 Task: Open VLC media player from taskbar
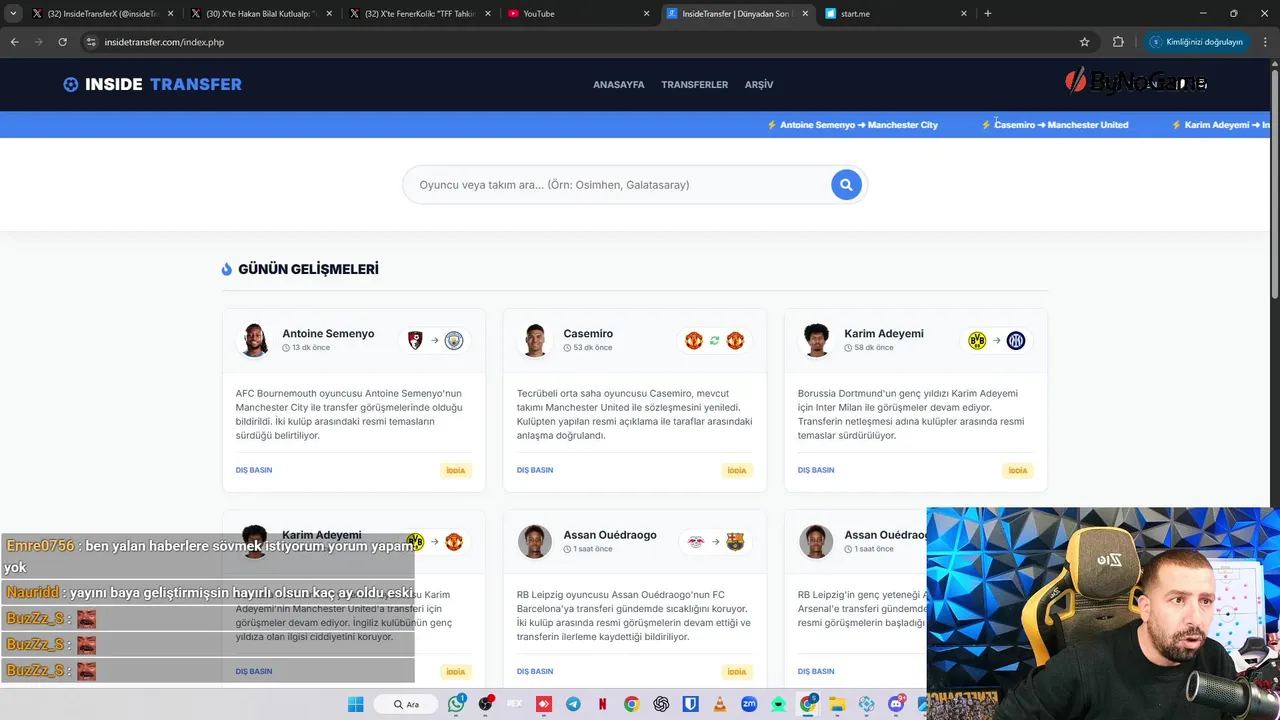coord(719,704)
